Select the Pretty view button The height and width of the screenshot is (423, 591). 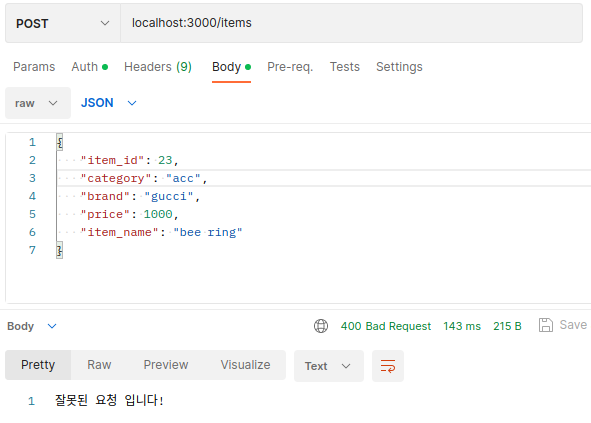38,365
